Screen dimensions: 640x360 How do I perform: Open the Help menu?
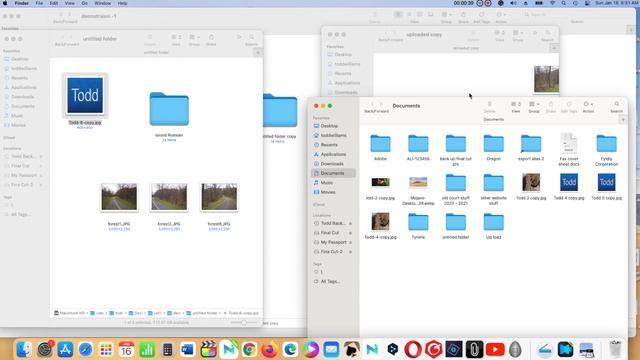[x=122, y=3]
